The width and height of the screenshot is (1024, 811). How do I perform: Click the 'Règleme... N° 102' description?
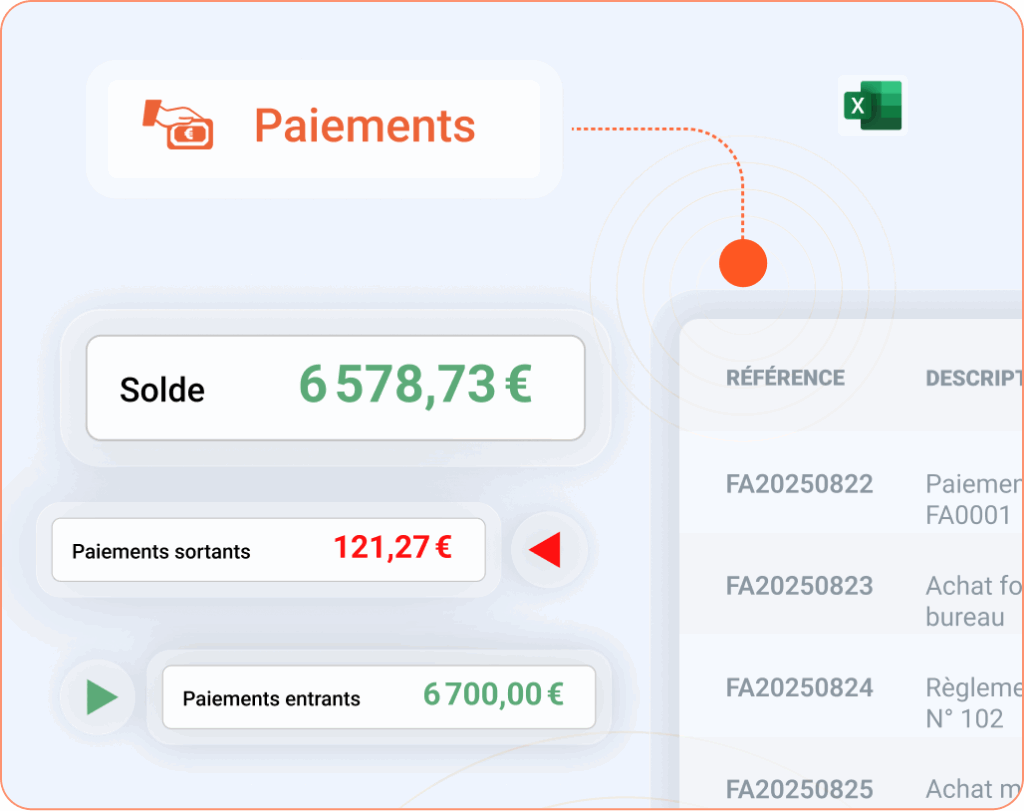tap(971, 703)
